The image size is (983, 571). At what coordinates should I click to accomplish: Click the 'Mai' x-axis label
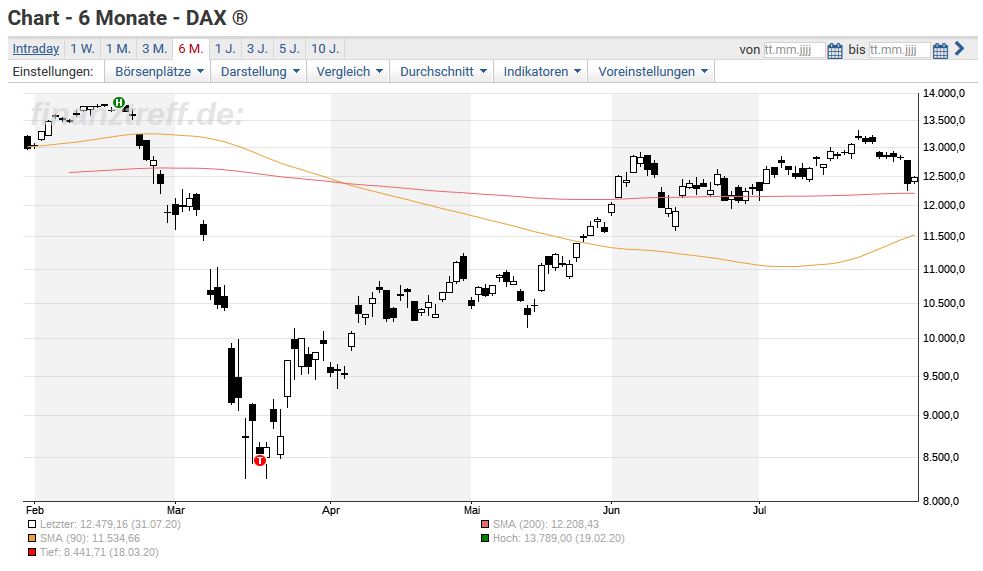pos(471,510)
